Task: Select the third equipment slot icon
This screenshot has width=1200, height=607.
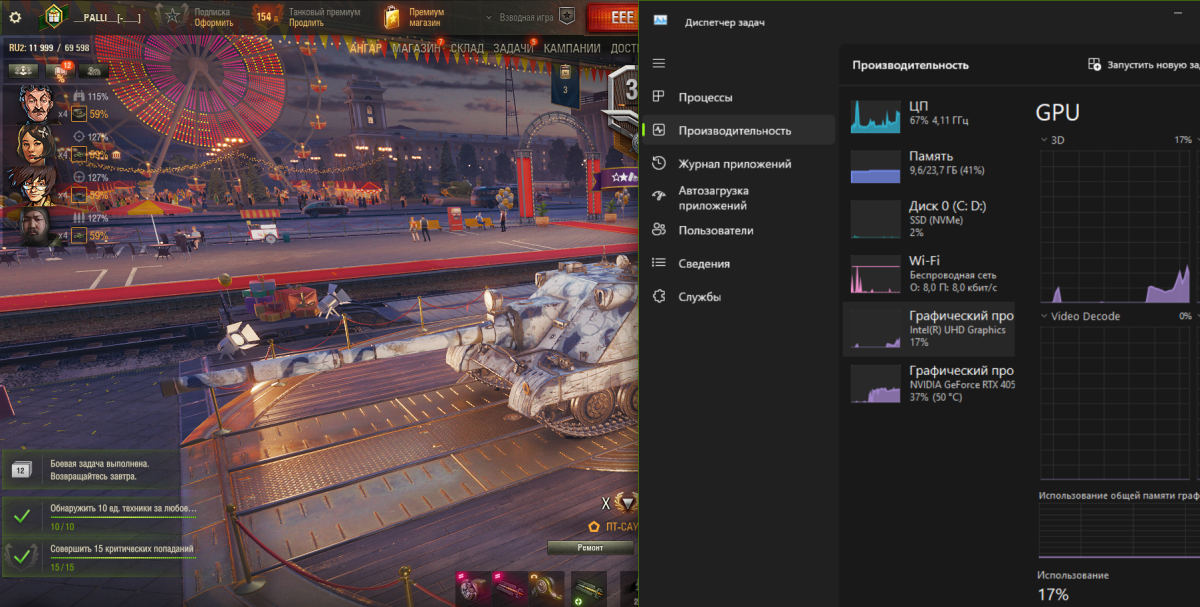Action: [x=544, y=588]
